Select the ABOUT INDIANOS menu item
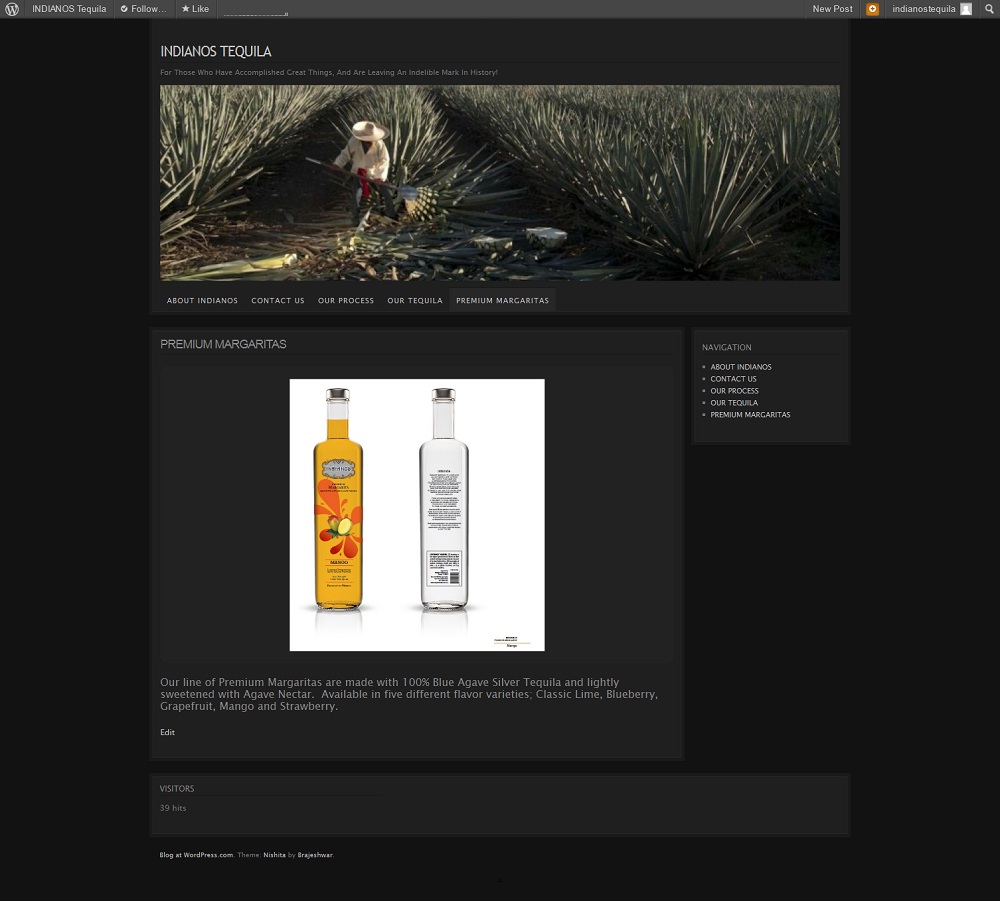This screenshot has width=1000, height=901. tap(202, 300)
